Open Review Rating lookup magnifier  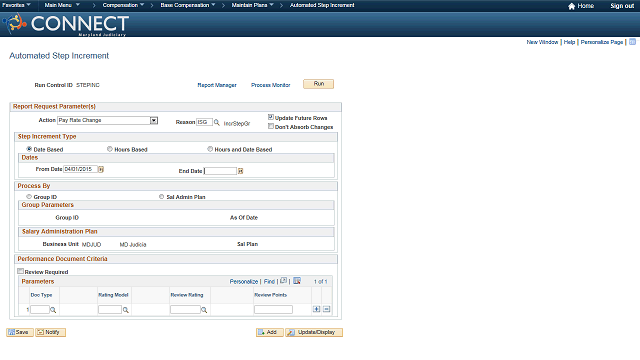(204, 310)
